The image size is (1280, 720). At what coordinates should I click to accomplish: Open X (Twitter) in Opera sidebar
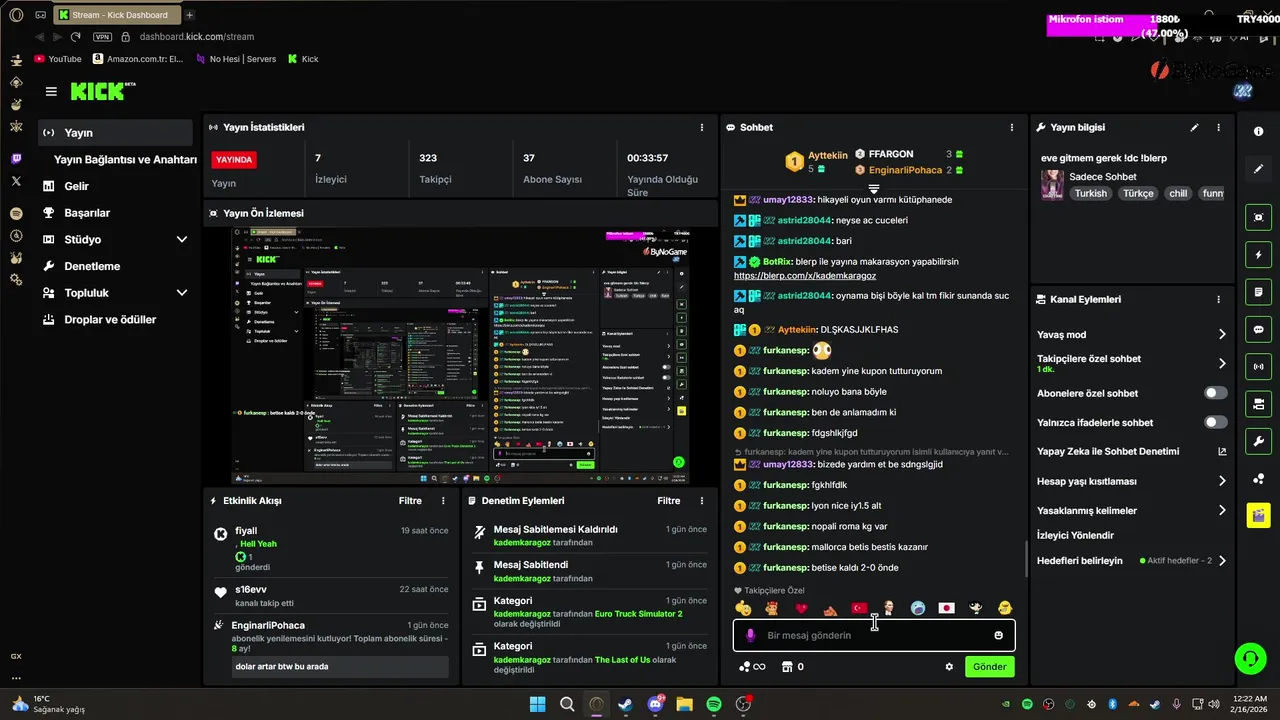pos(16,181)
